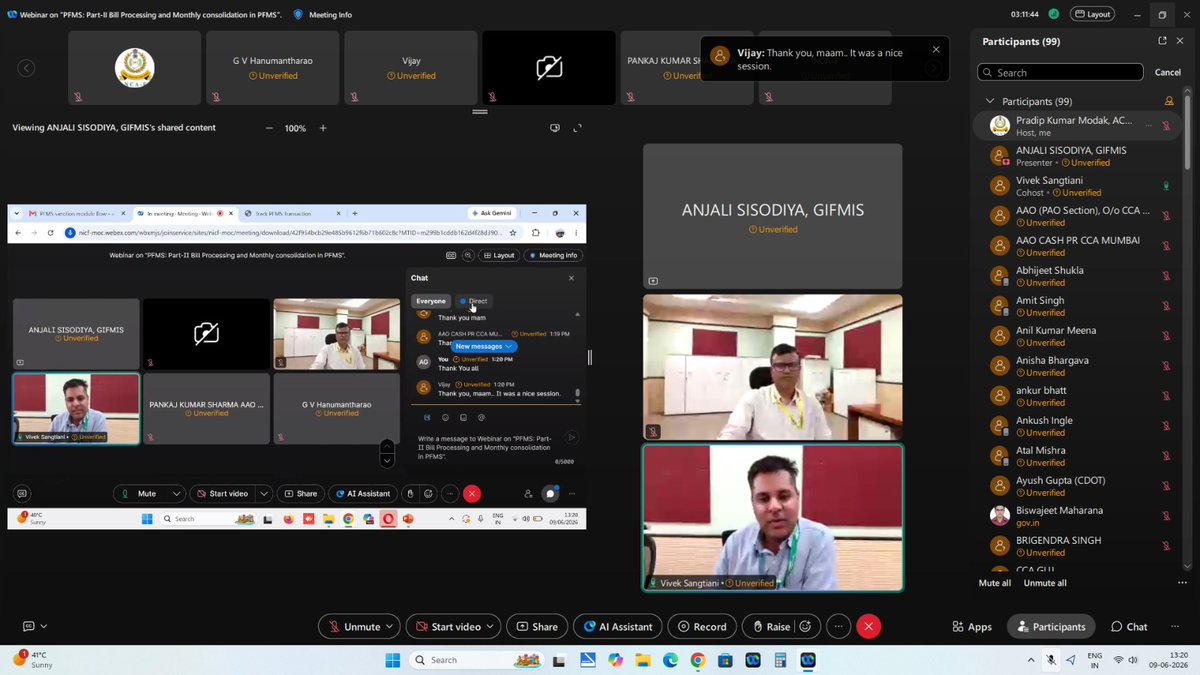Expand Mute arrow in shared screen toolbar
Screen dimensions: 1200x675
pos(177,494)
